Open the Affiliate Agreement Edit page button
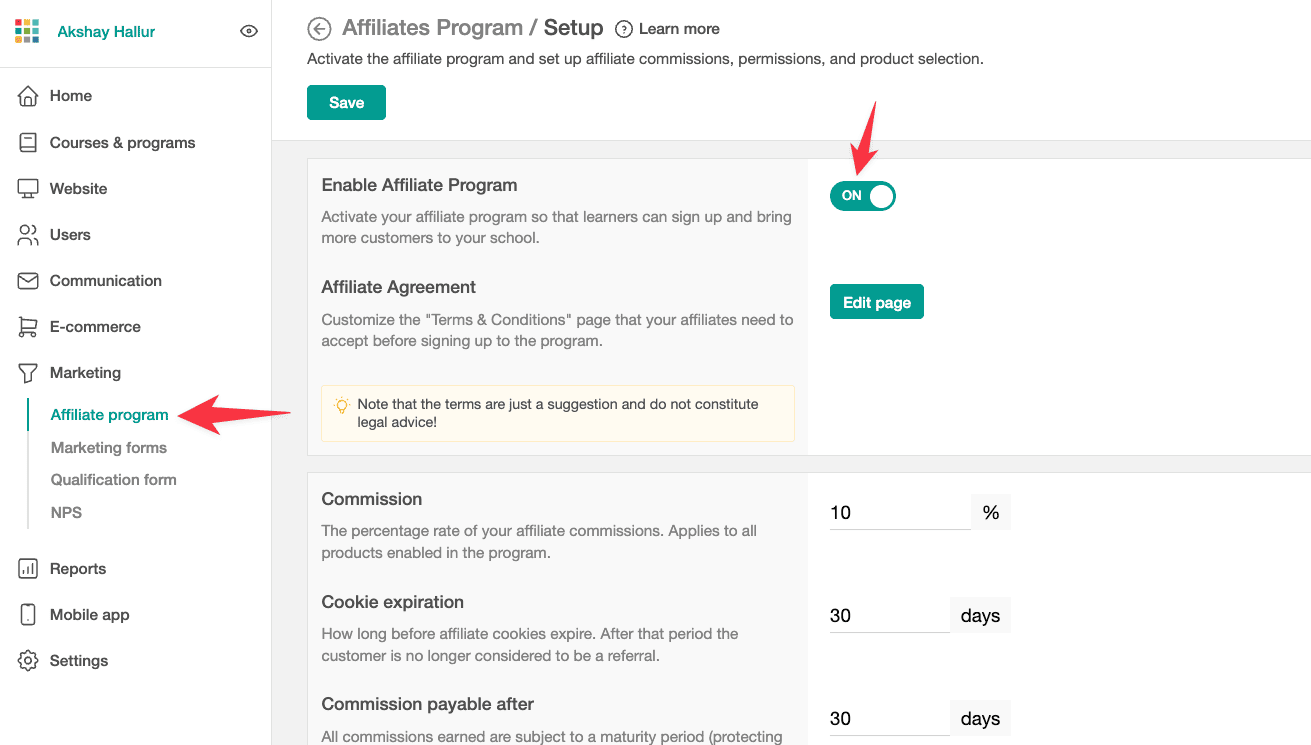This screenshot has height=745, width=1311. [x=876, y=301]
